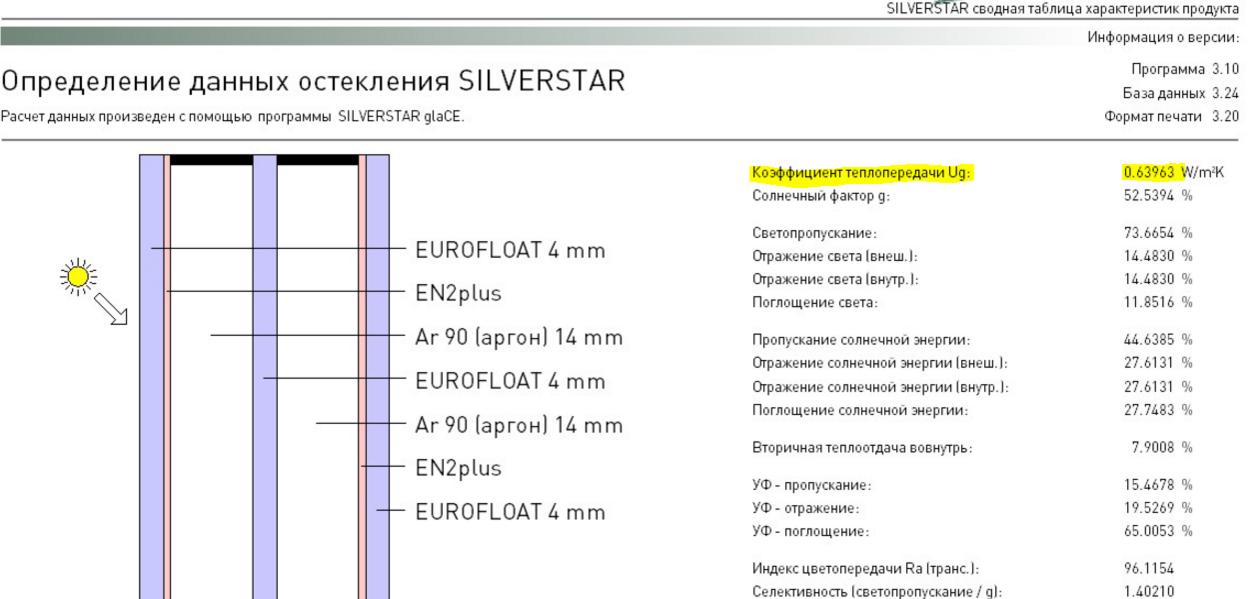Image resolution: width=1258 pixels, height=599 pixels.
Task: Click the first 'Ar 90 (аргон) 14 mm' label
Action: [518, 338]
